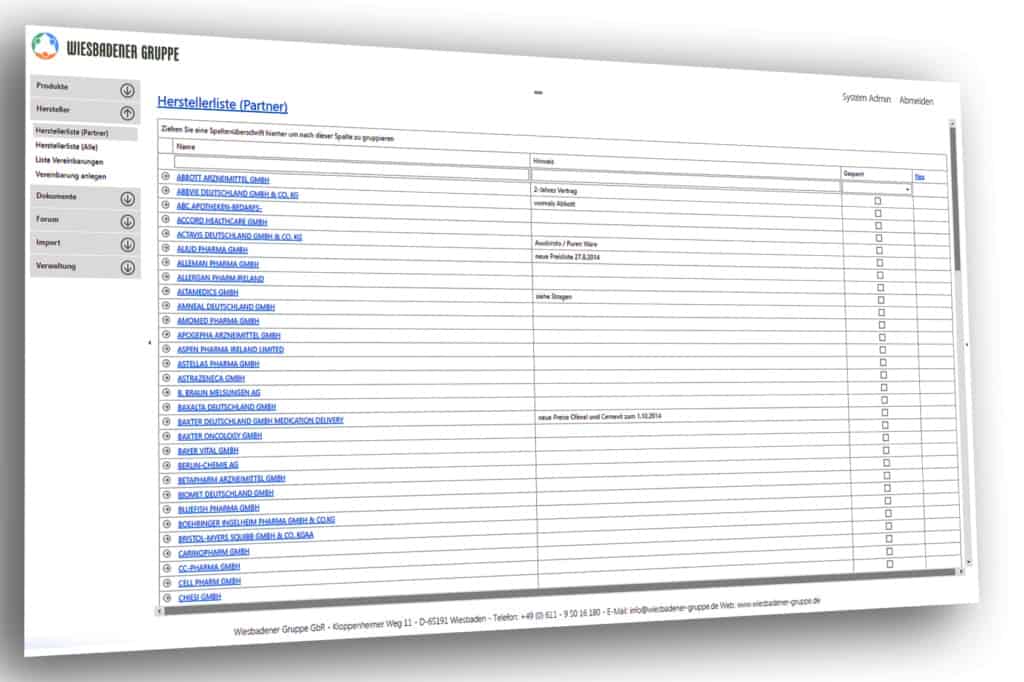Click the Abmelden logout link
Viewport: 1024px width, 682px height.
coord(916,101)
